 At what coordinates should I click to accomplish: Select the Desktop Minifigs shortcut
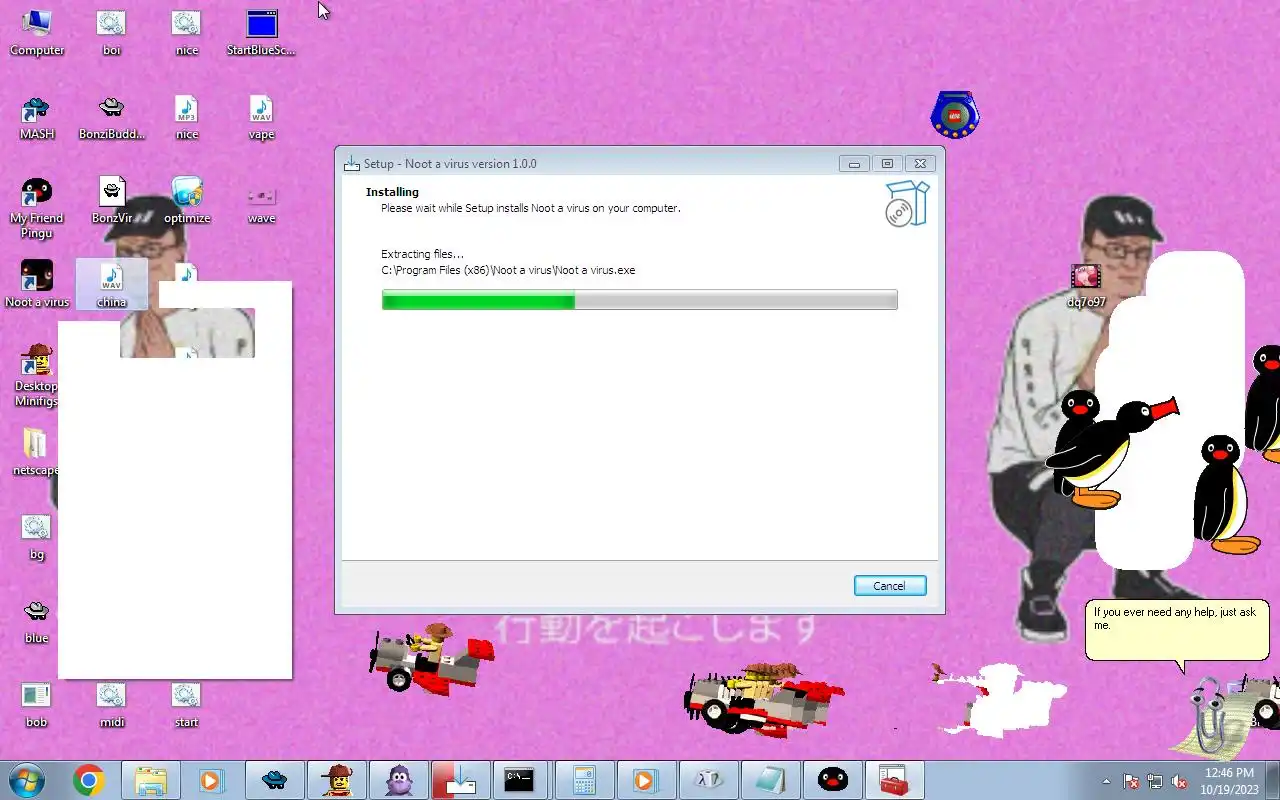click(37, 376)
